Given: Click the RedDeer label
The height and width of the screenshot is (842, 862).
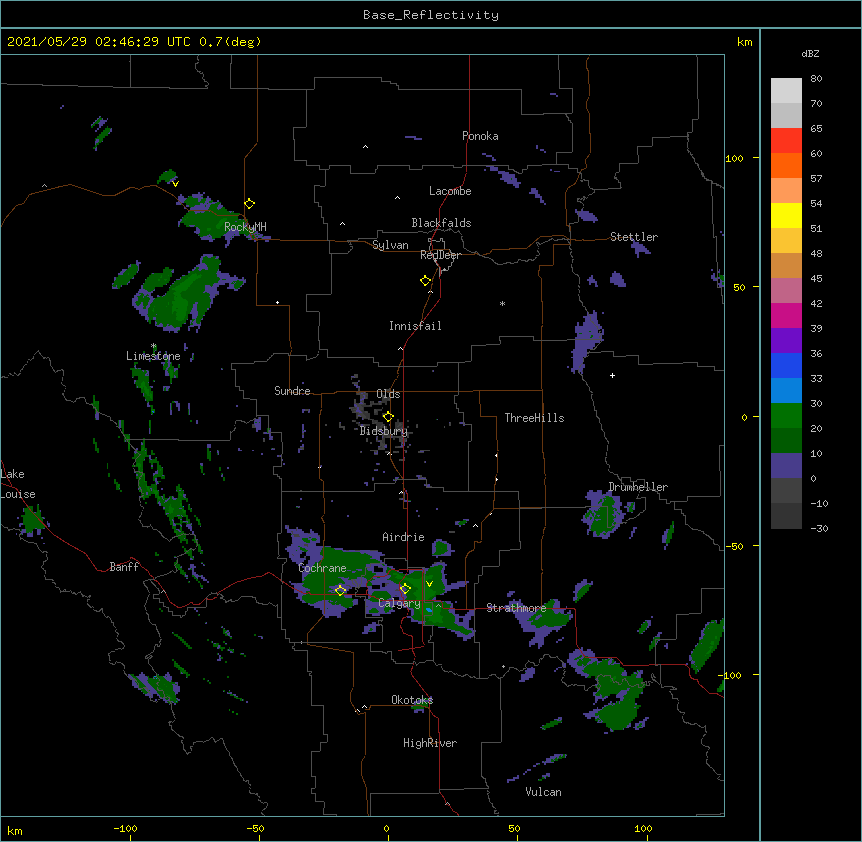Looking at the screenshot, I should [x=440, y=255].
